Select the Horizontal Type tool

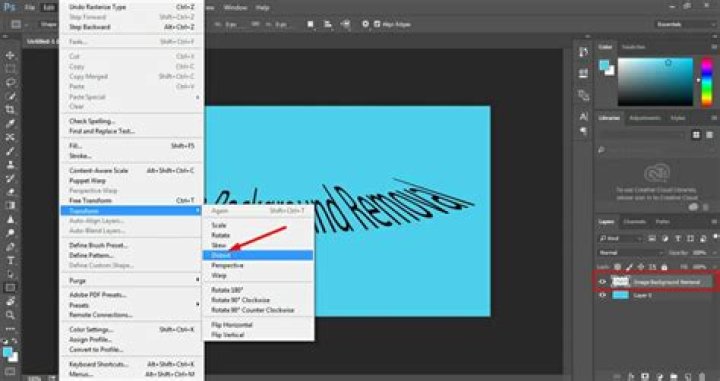pyautogui.click(x=10, y=260)
